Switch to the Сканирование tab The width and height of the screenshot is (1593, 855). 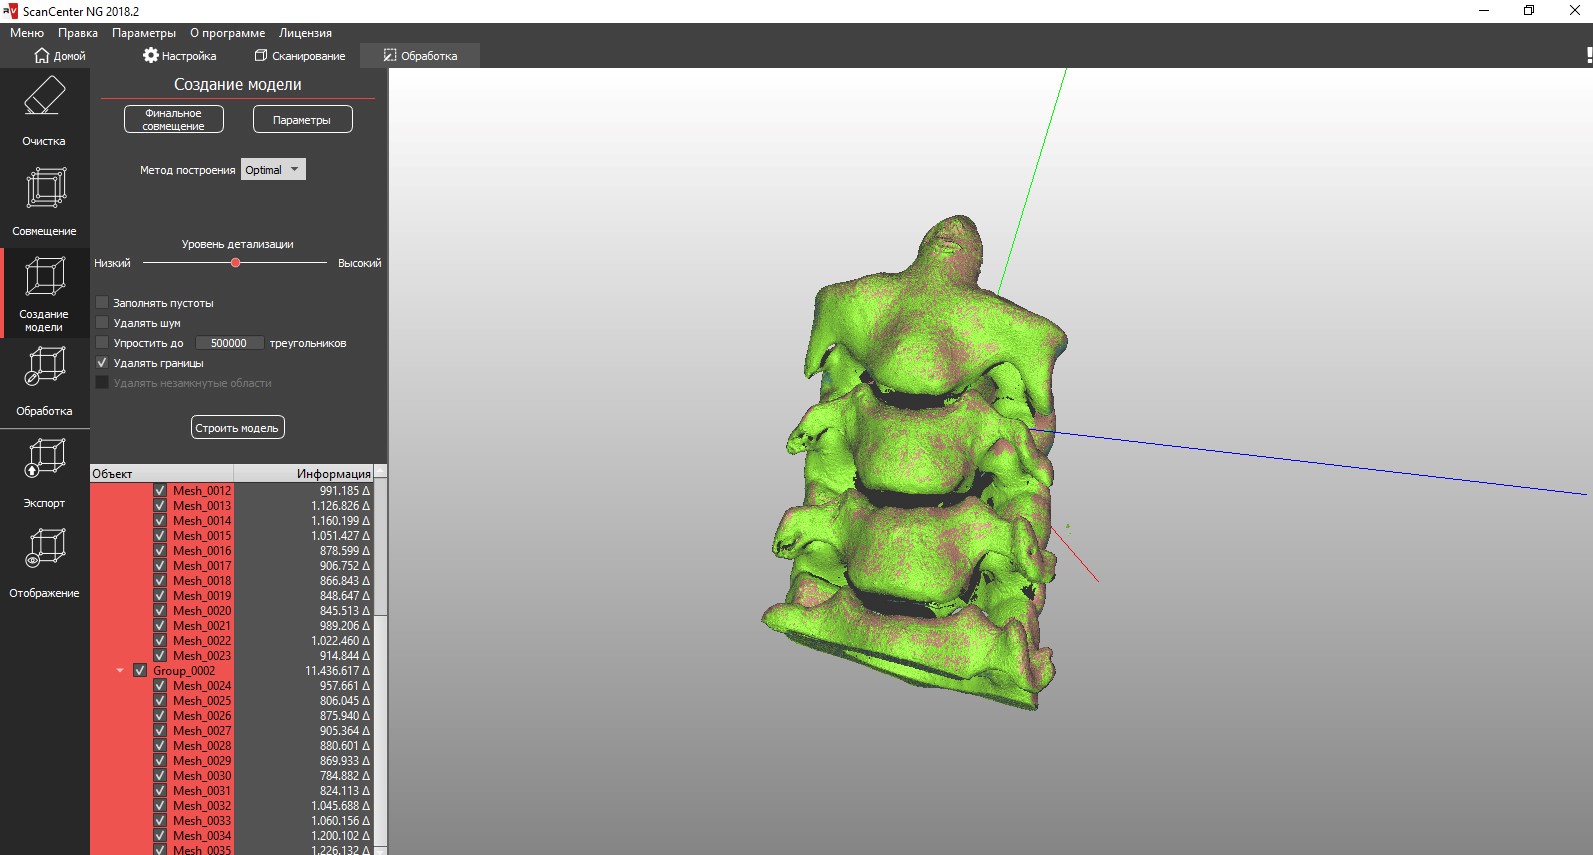point(300,56)
